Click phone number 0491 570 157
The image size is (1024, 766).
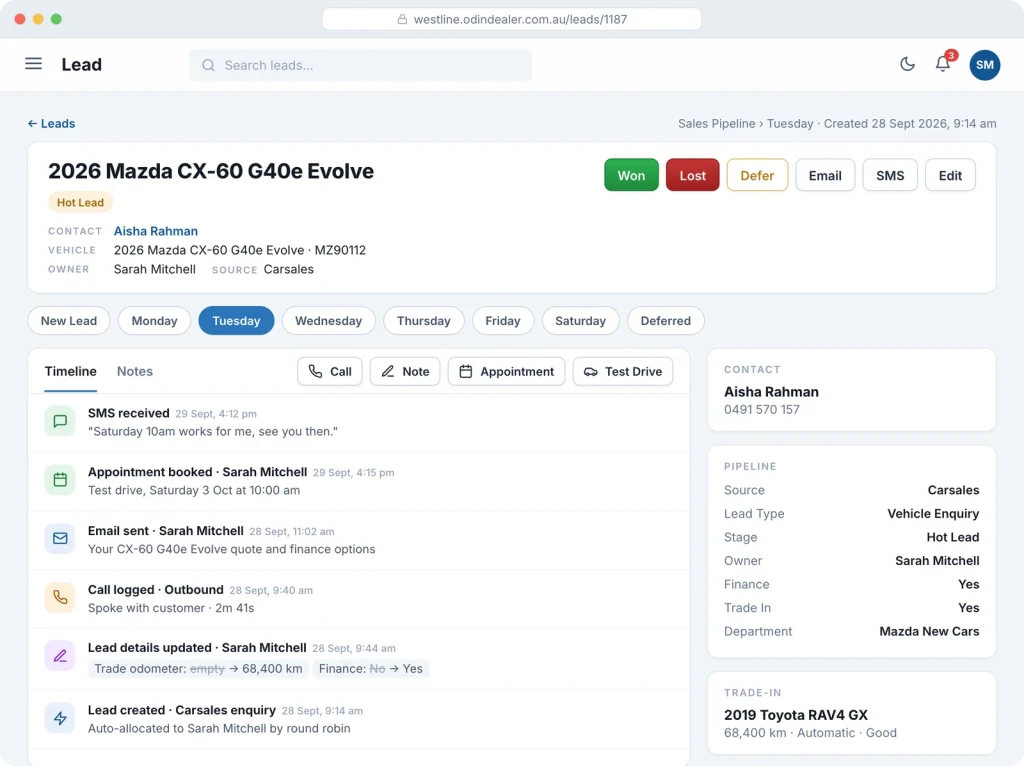coord(761,409)
